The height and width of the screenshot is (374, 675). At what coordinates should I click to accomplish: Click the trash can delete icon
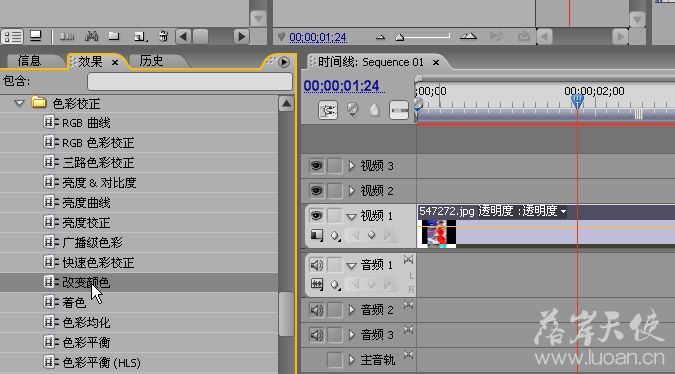pyautogui.click(x=163, y=37)
